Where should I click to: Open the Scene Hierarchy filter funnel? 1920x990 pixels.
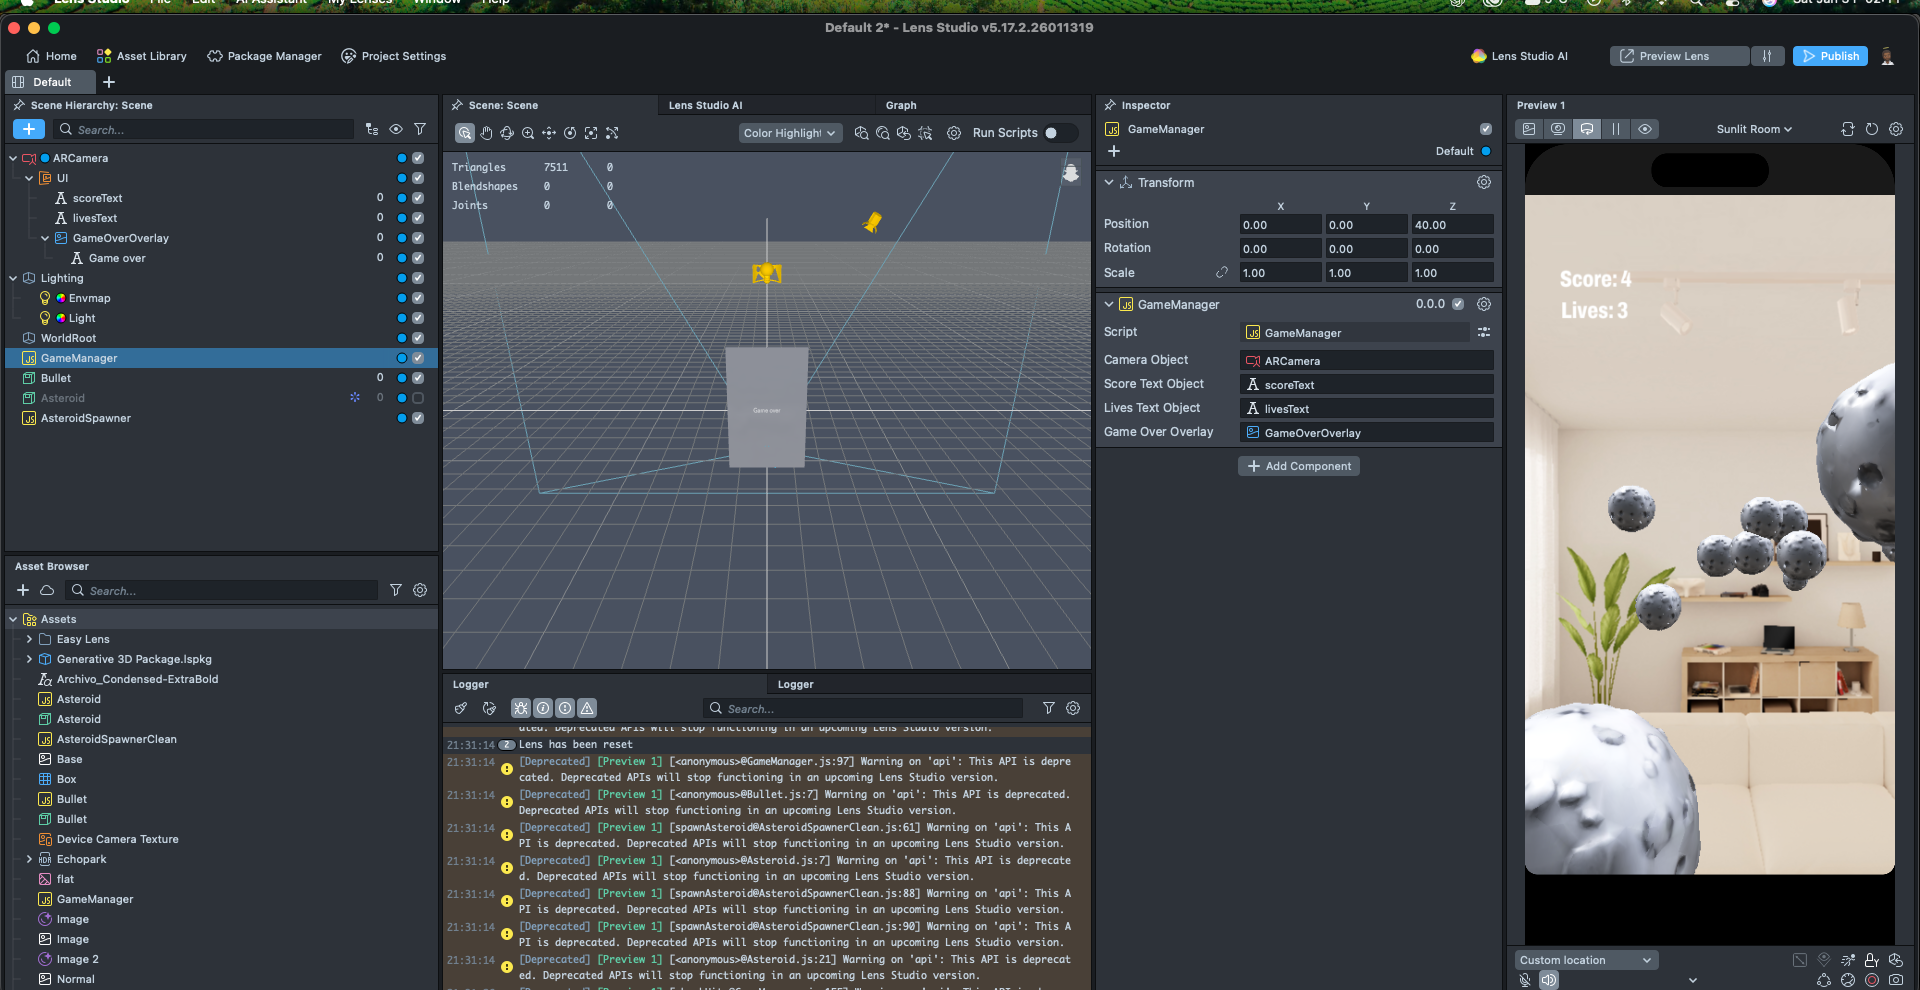(420, 129)
